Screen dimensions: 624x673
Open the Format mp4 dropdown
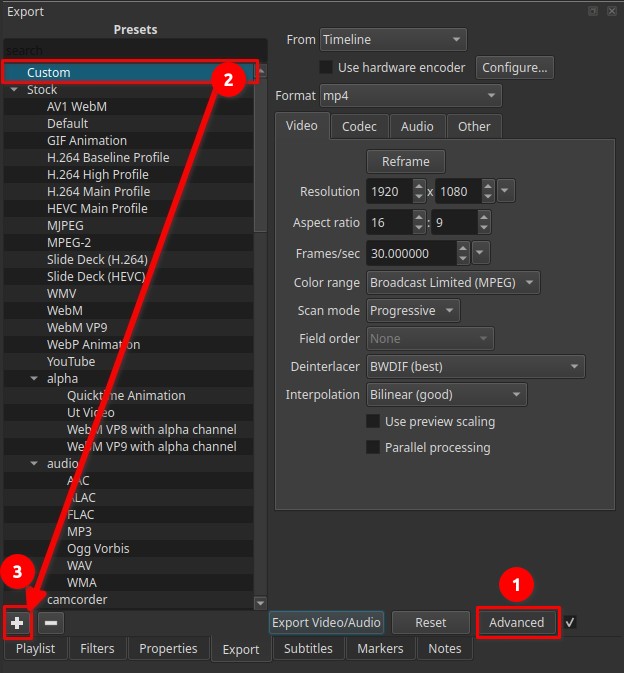pos(410,96)
